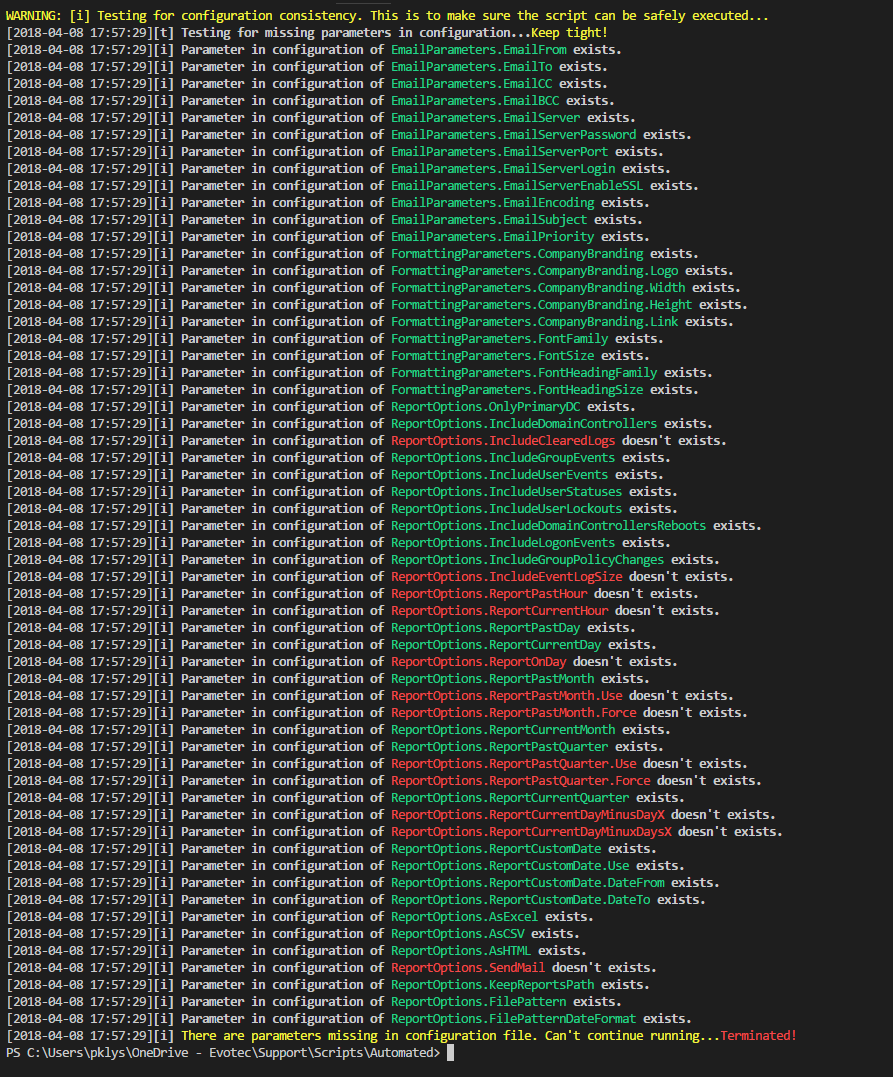Click the PS C:\Users\pklys path prompt text
This screenshot has height=1077, width=893.
pyautogui.click(x=222, y=1053)
